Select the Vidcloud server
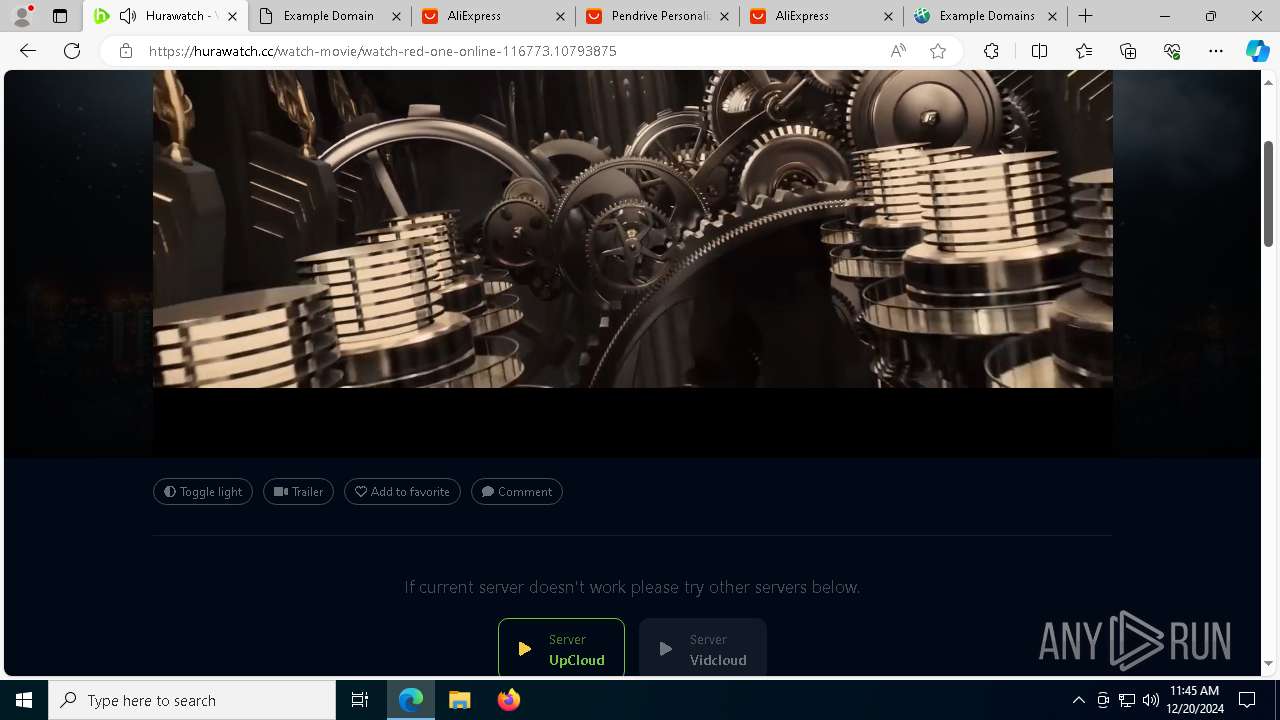The image size is (1280, 720). tap(703, 648)
